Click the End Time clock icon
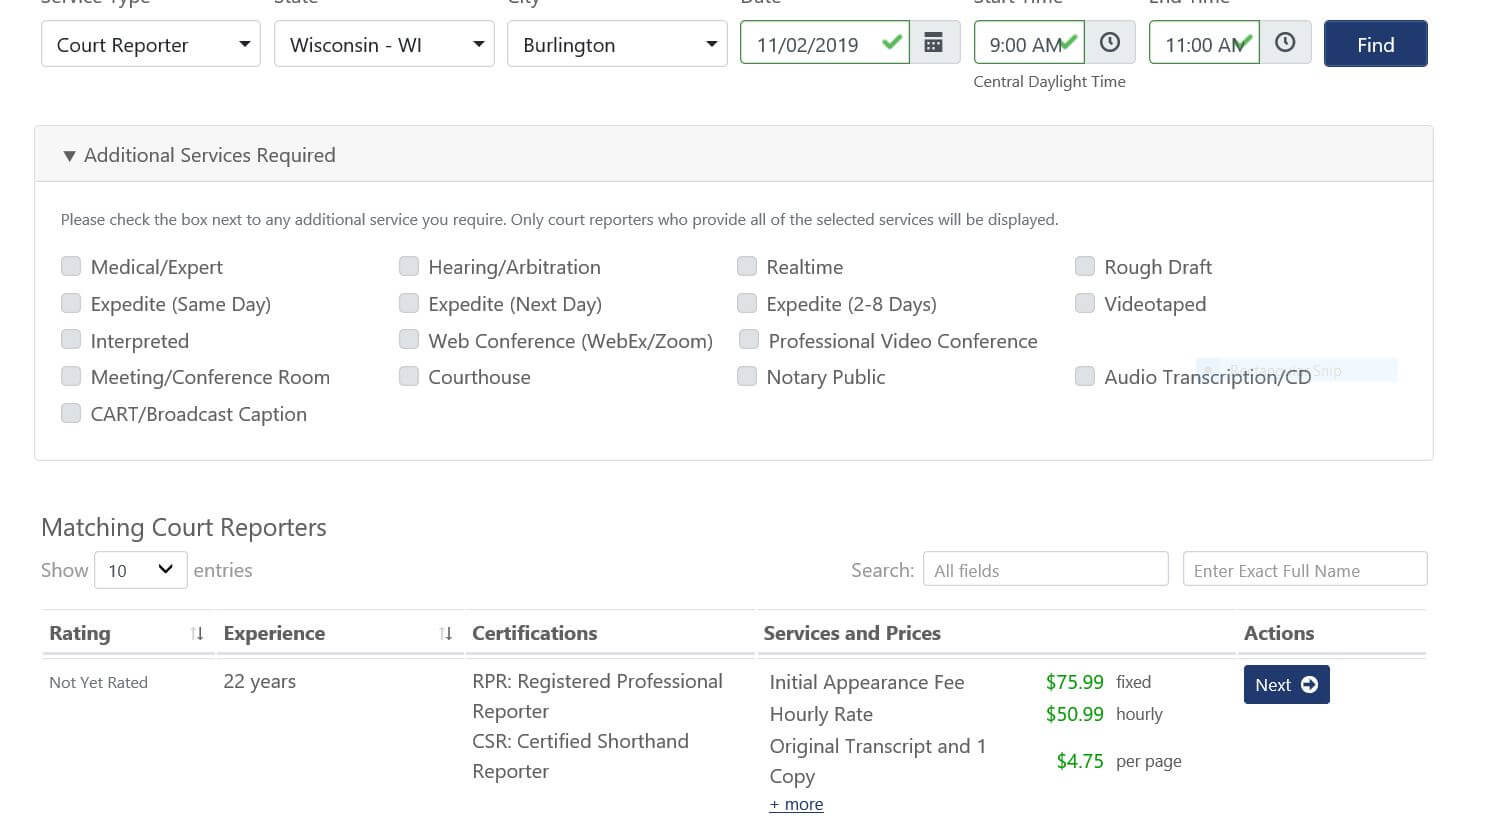 [1285, 43]
